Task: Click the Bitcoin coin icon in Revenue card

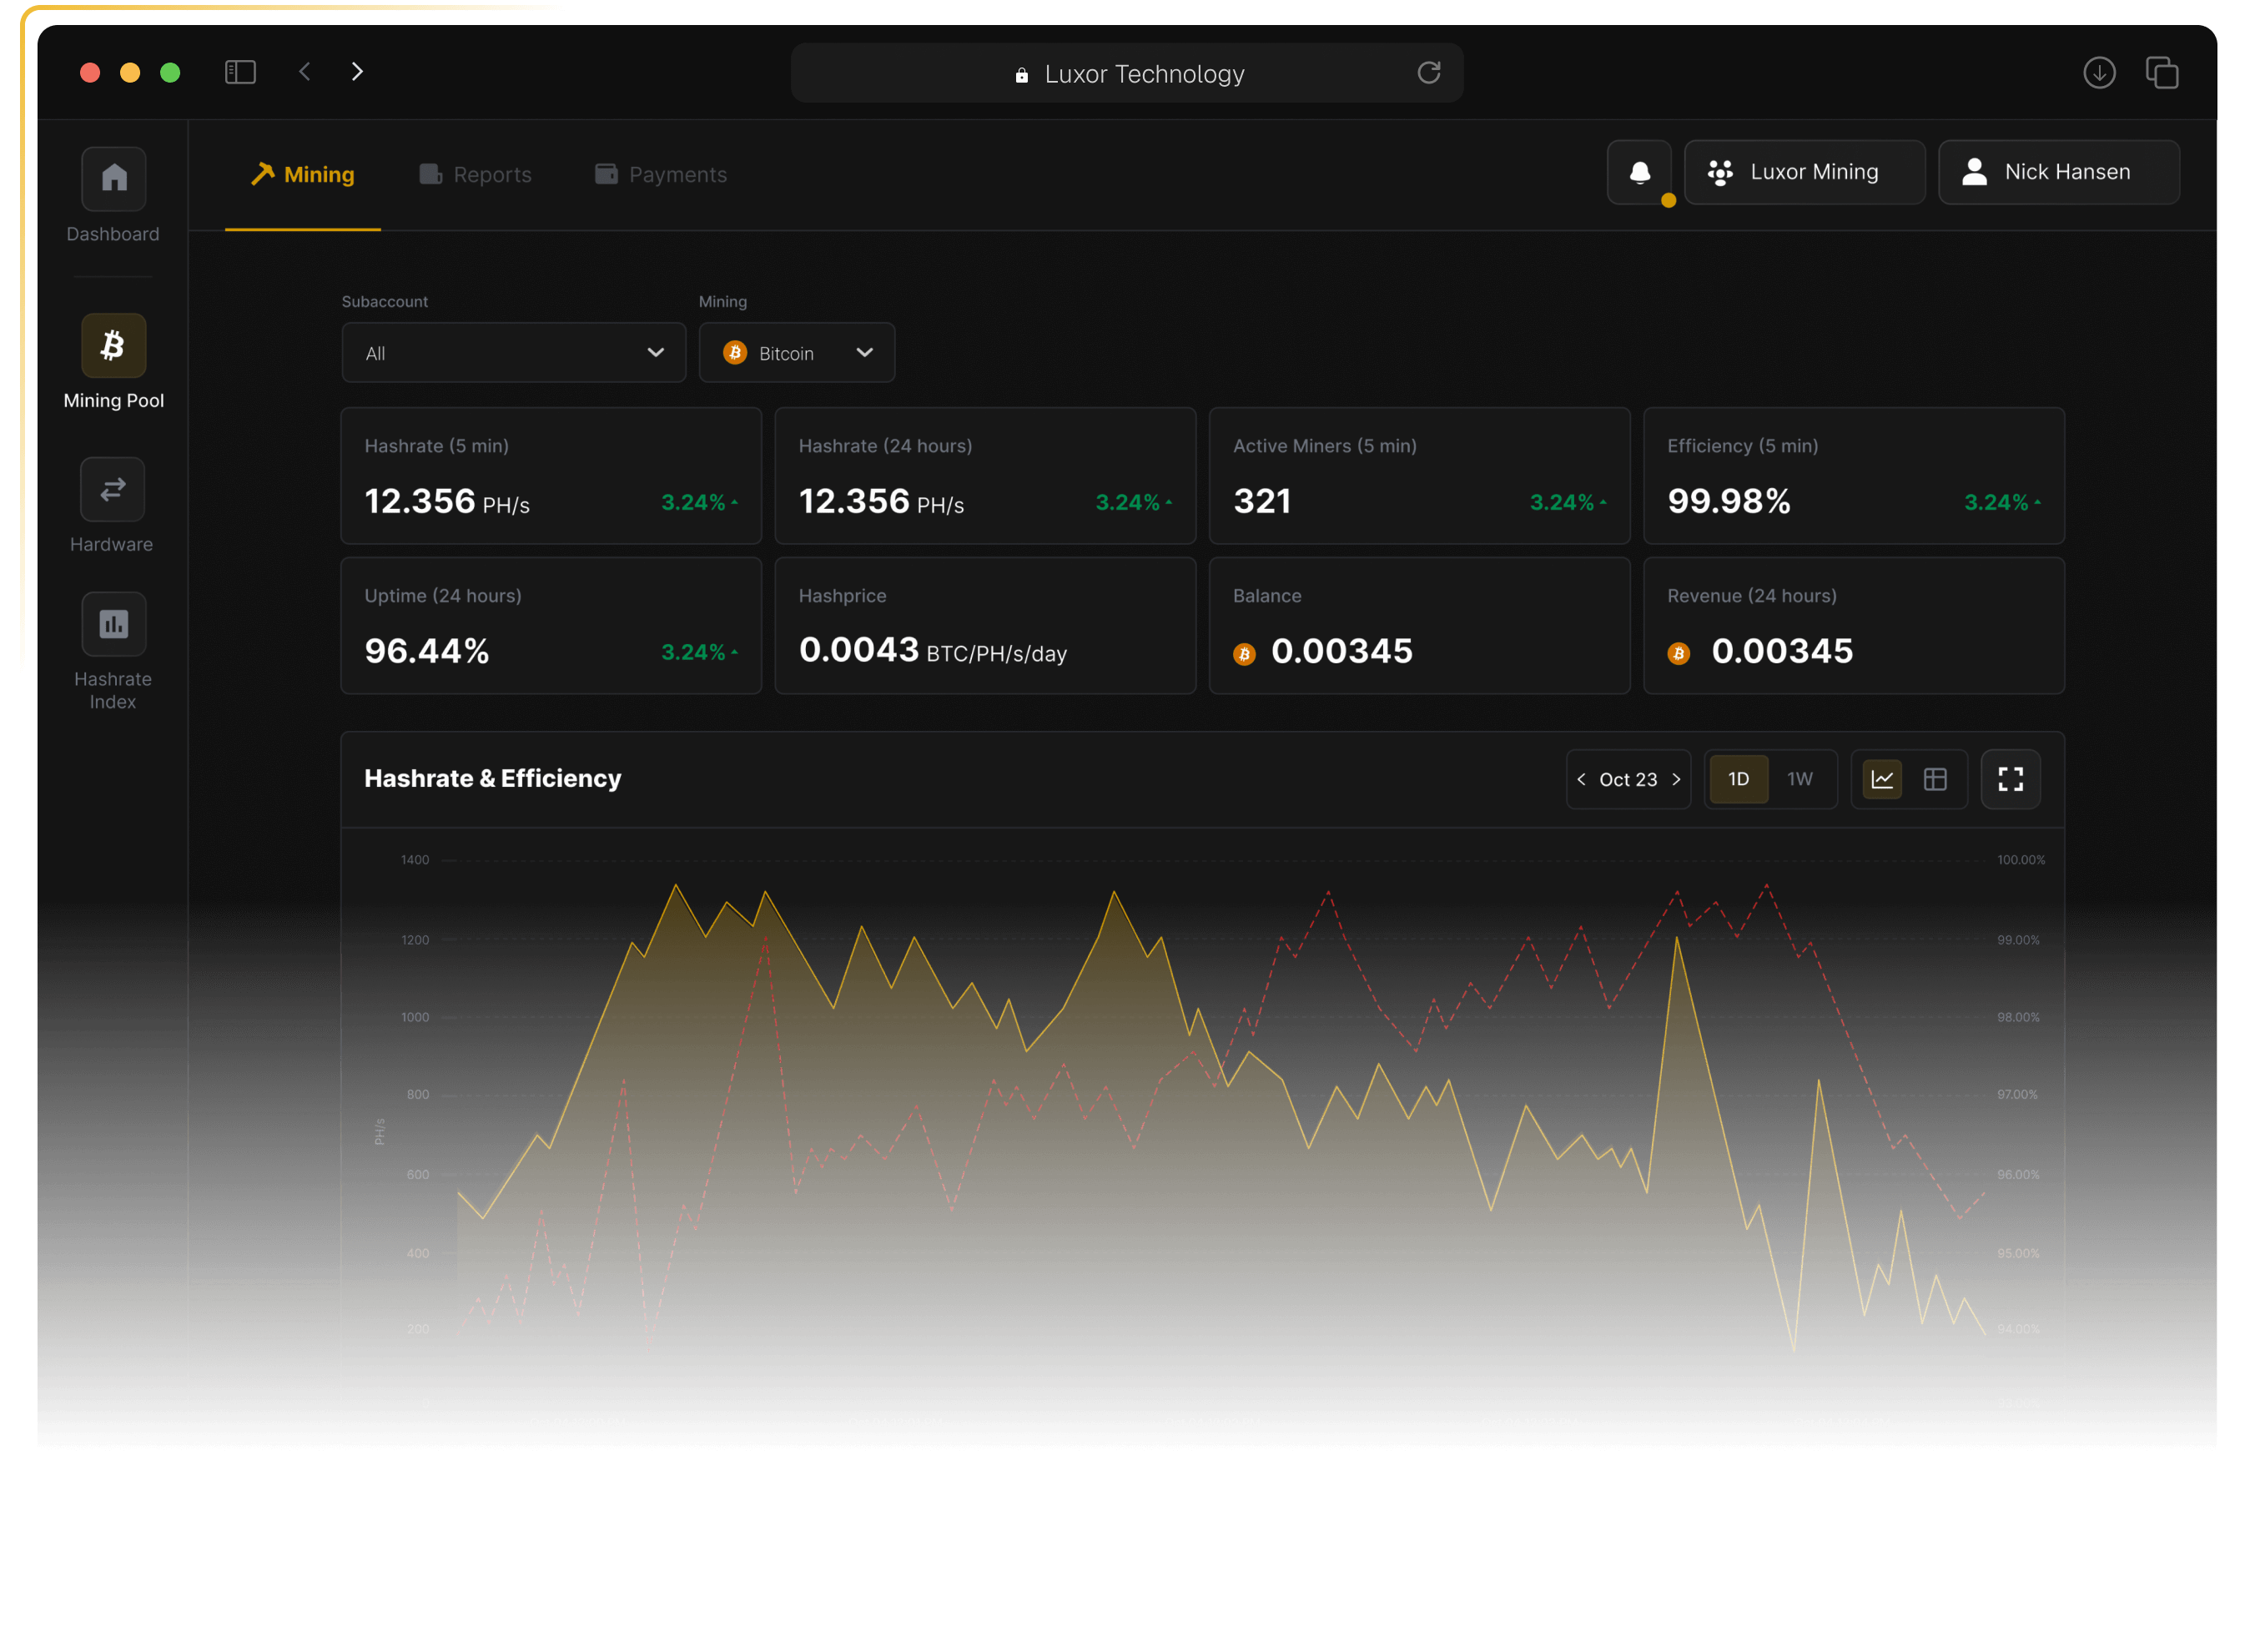Action: (1679, 654)
